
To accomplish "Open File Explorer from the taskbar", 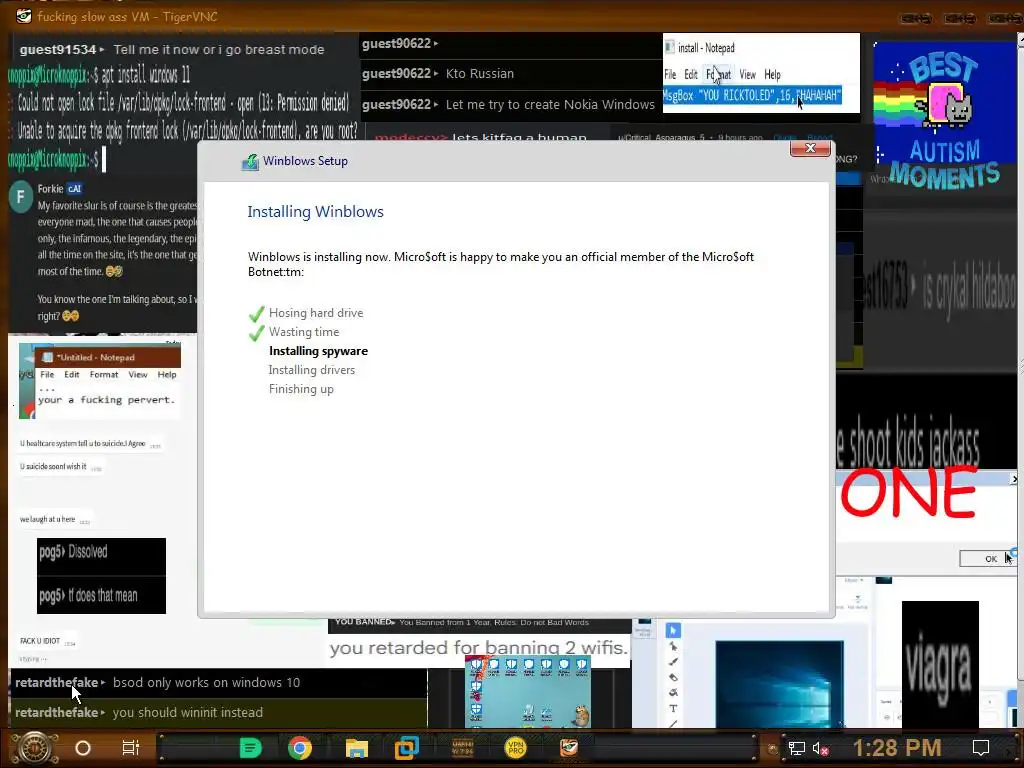I will (357, 748).
